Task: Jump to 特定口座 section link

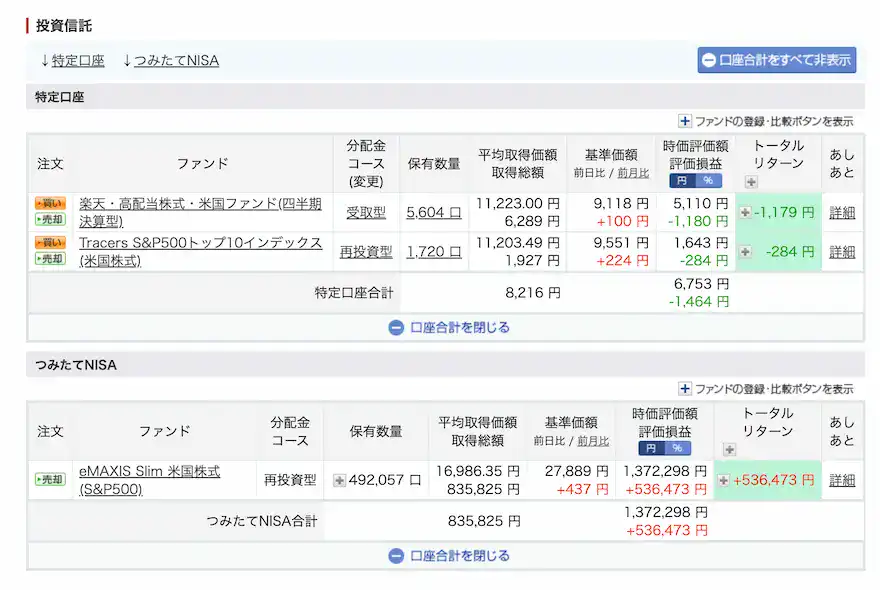Action: pyautogui.click(x=78, y=61)
